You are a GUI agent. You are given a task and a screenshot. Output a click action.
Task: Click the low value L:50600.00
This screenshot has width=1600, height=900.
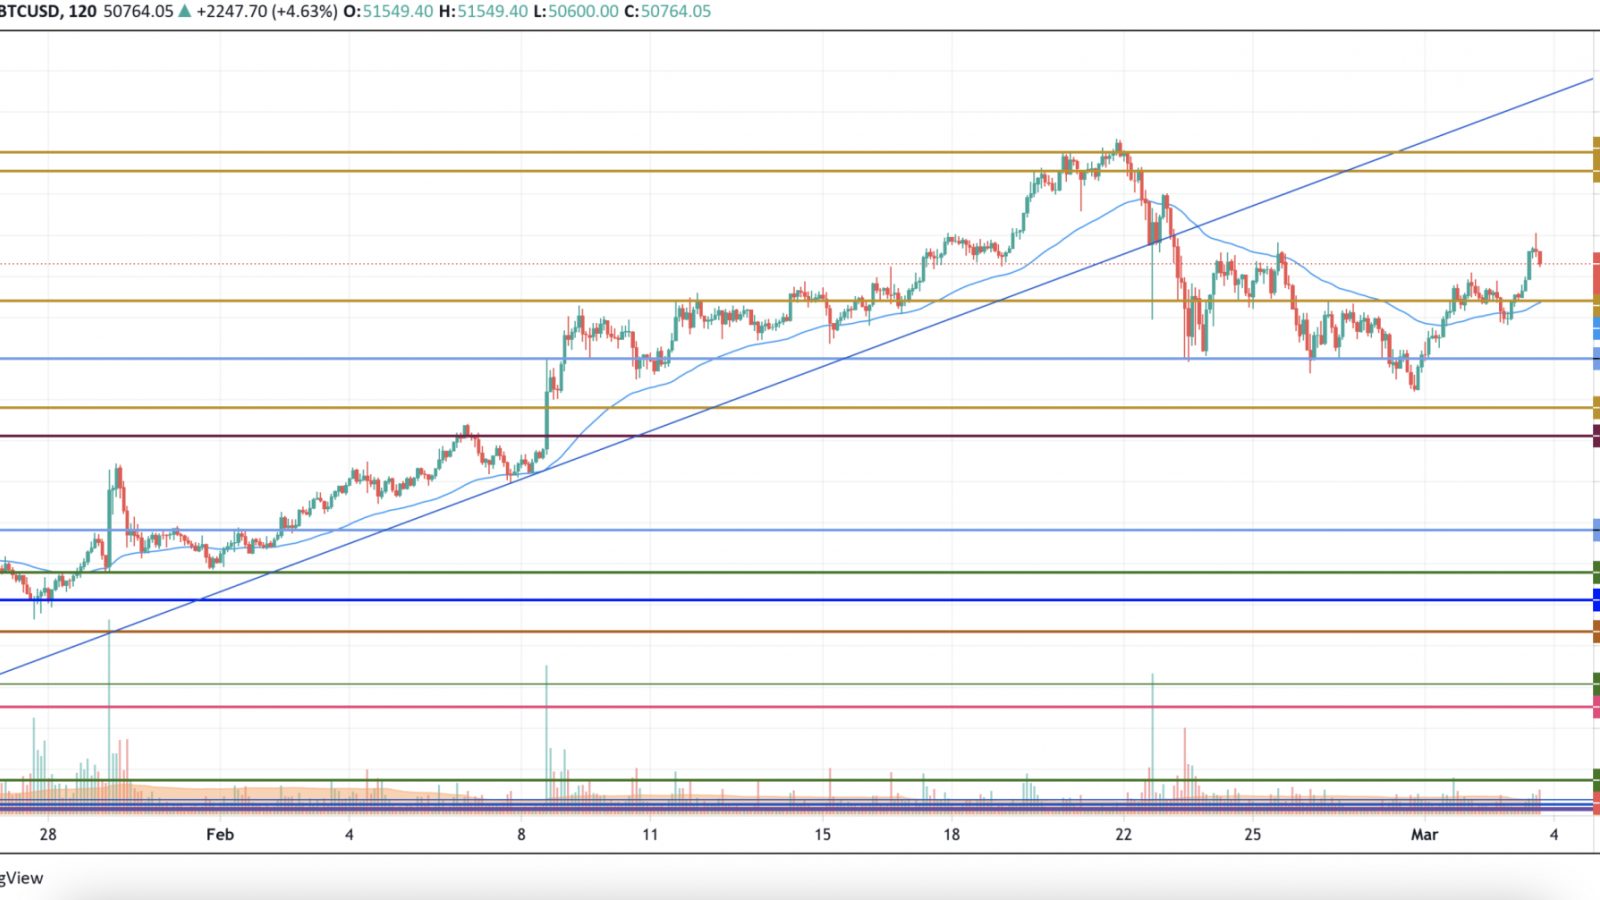[576, 12]
